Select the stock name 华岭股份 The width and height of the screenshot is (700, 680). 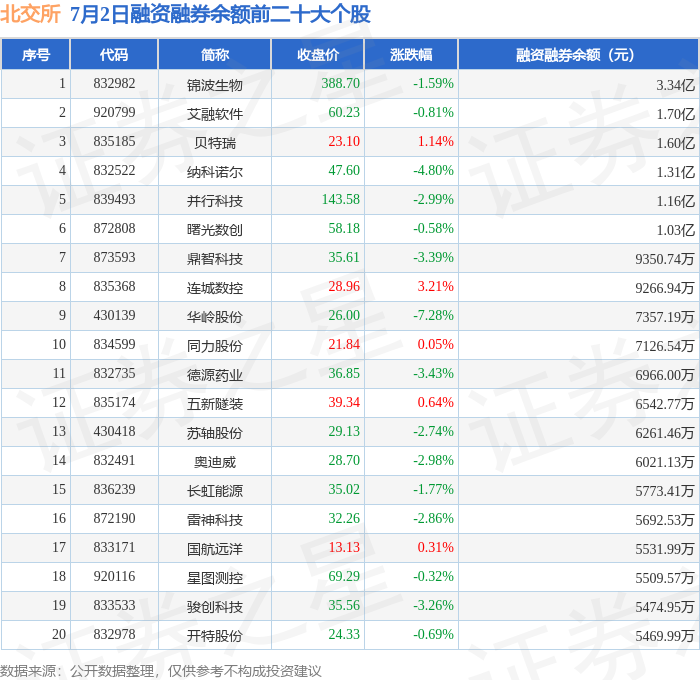215,317
